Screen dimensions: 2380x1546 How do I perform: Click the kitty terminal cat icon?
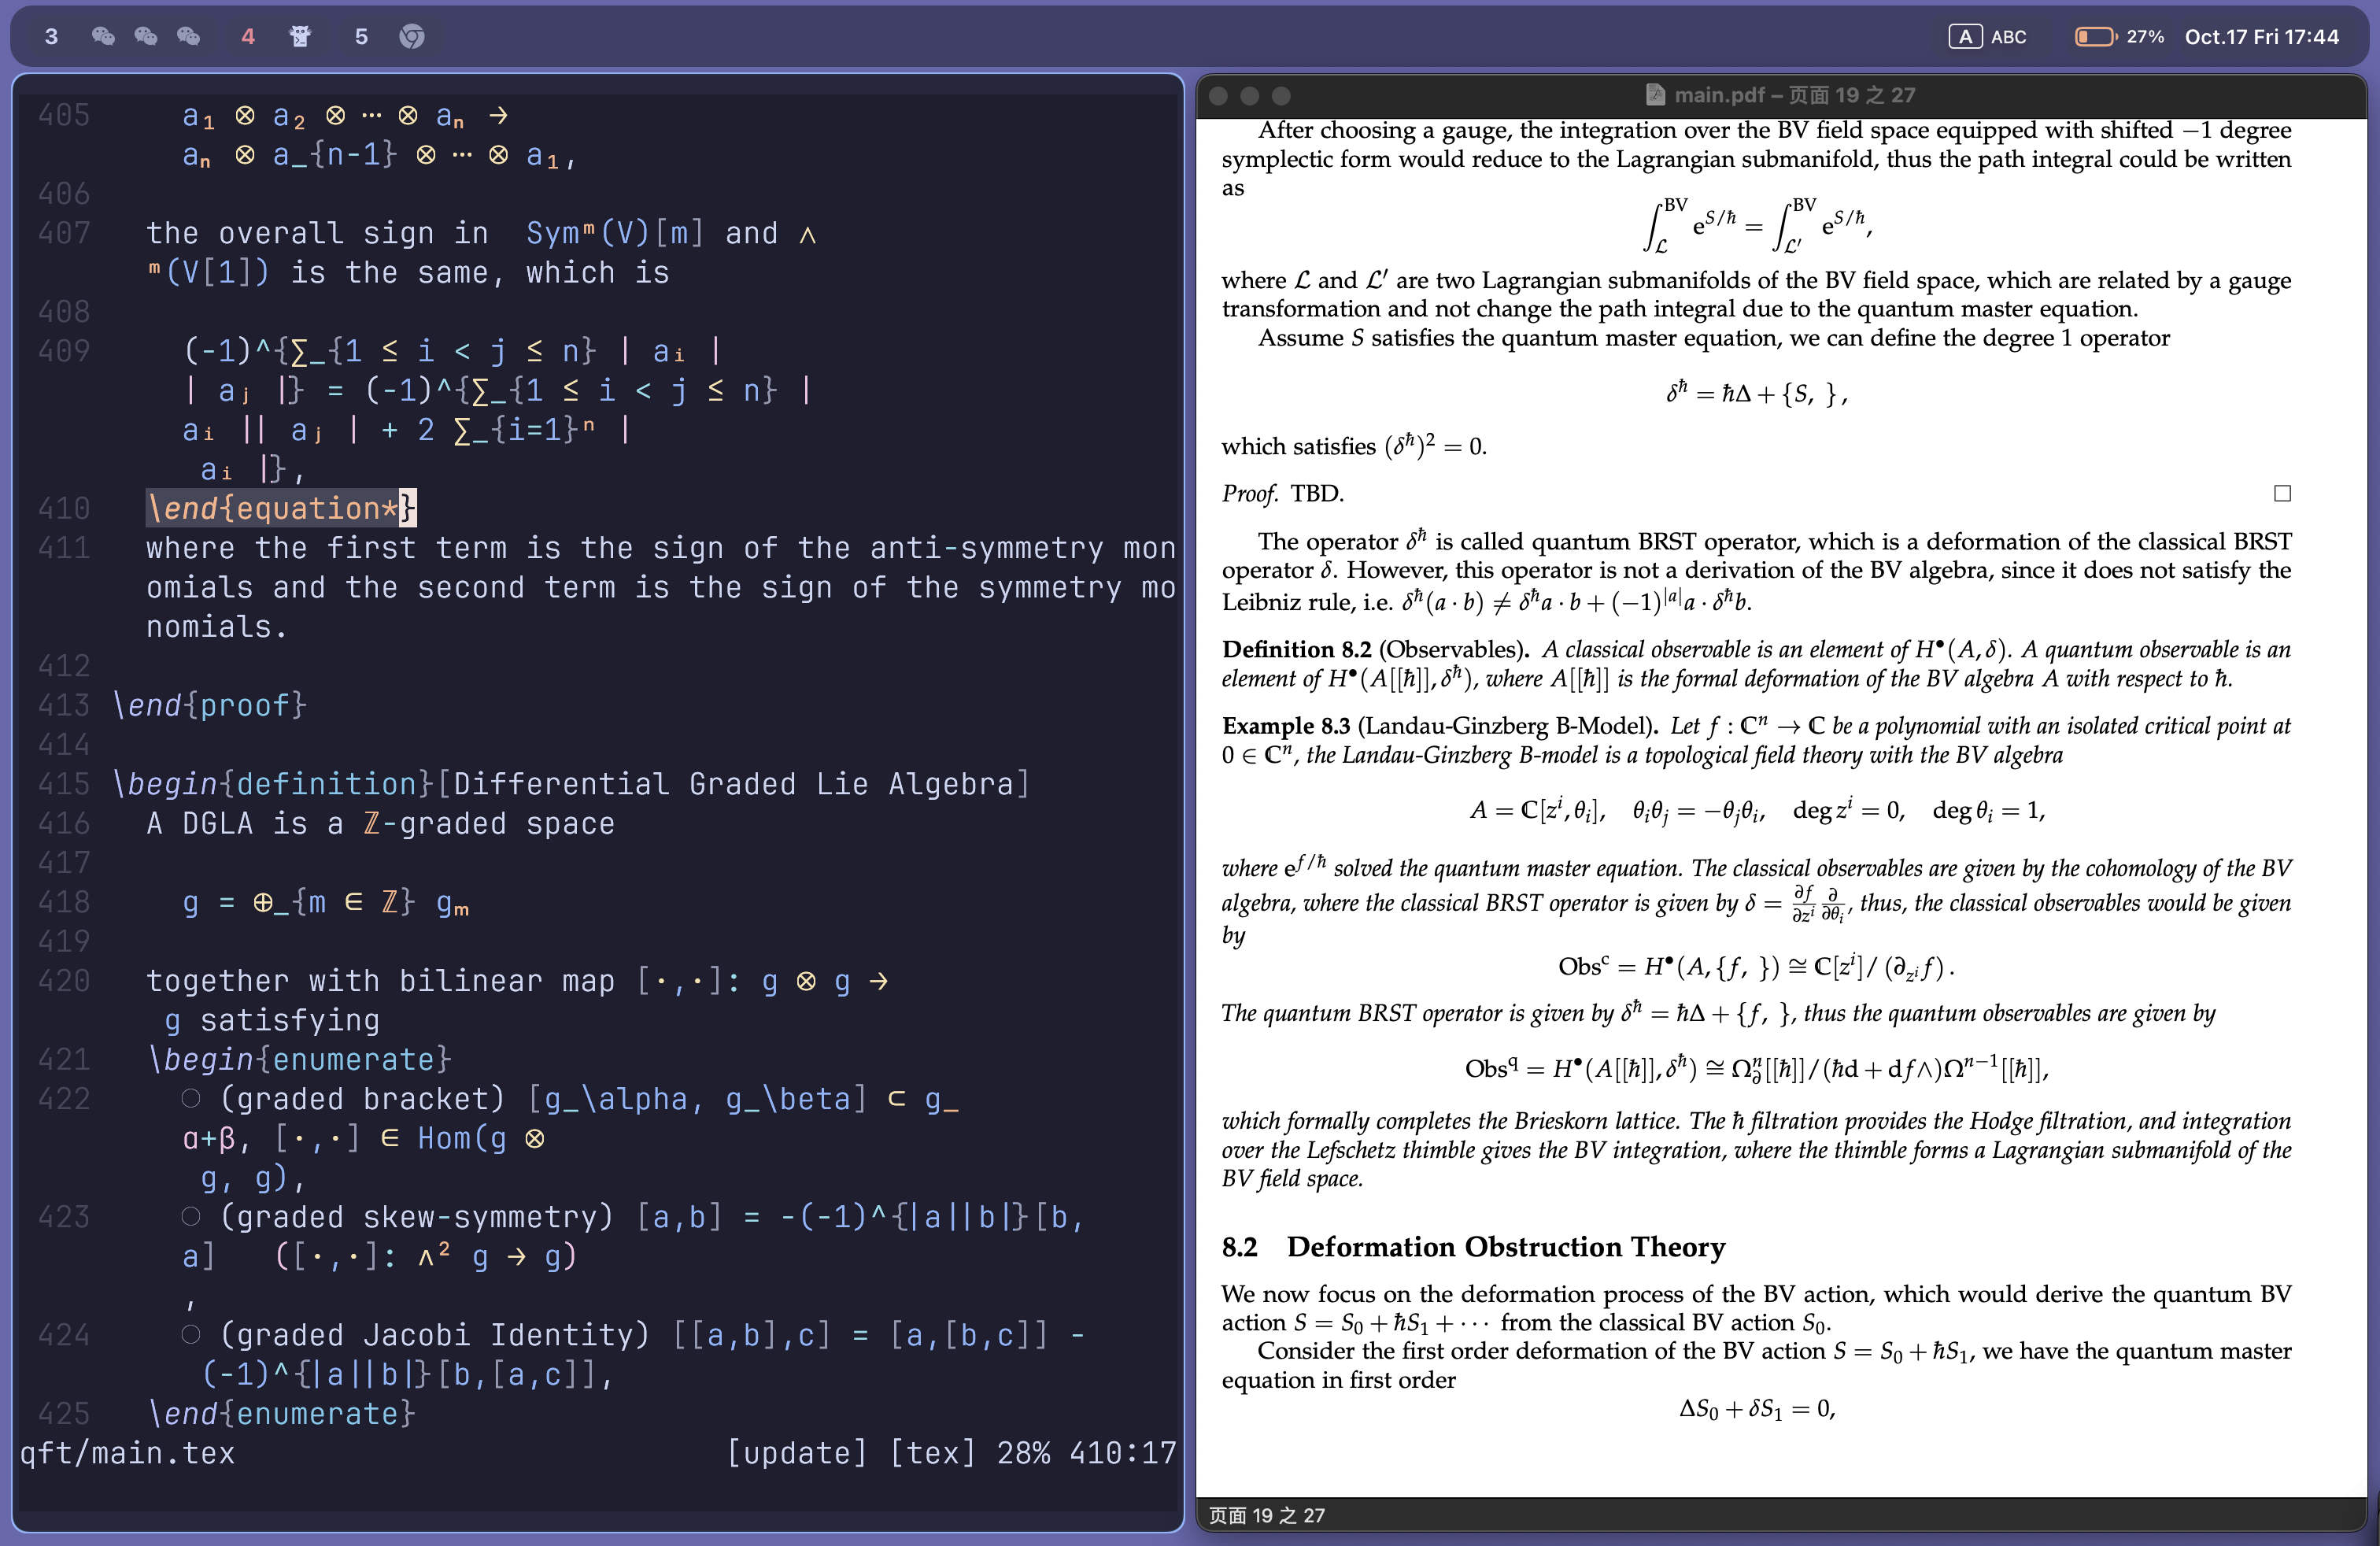point(300,37)
